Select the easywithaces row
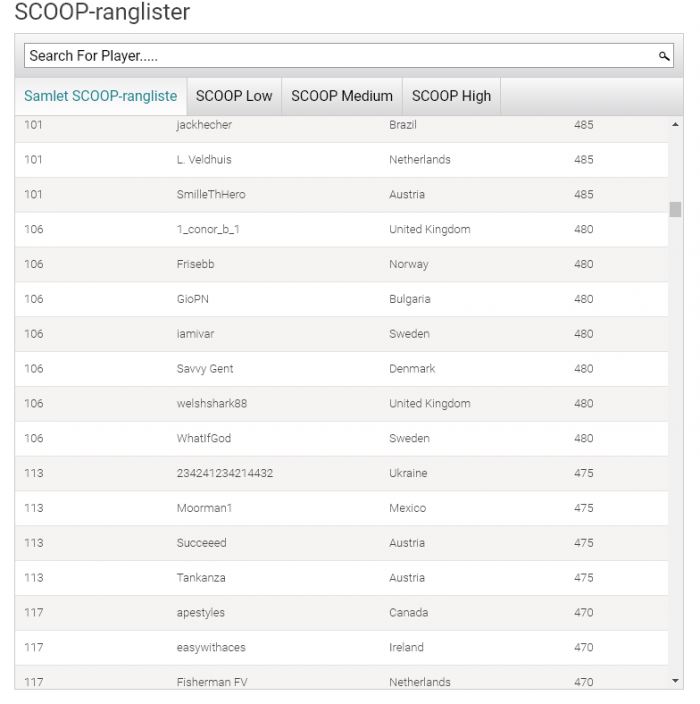 tap(211, 648)
